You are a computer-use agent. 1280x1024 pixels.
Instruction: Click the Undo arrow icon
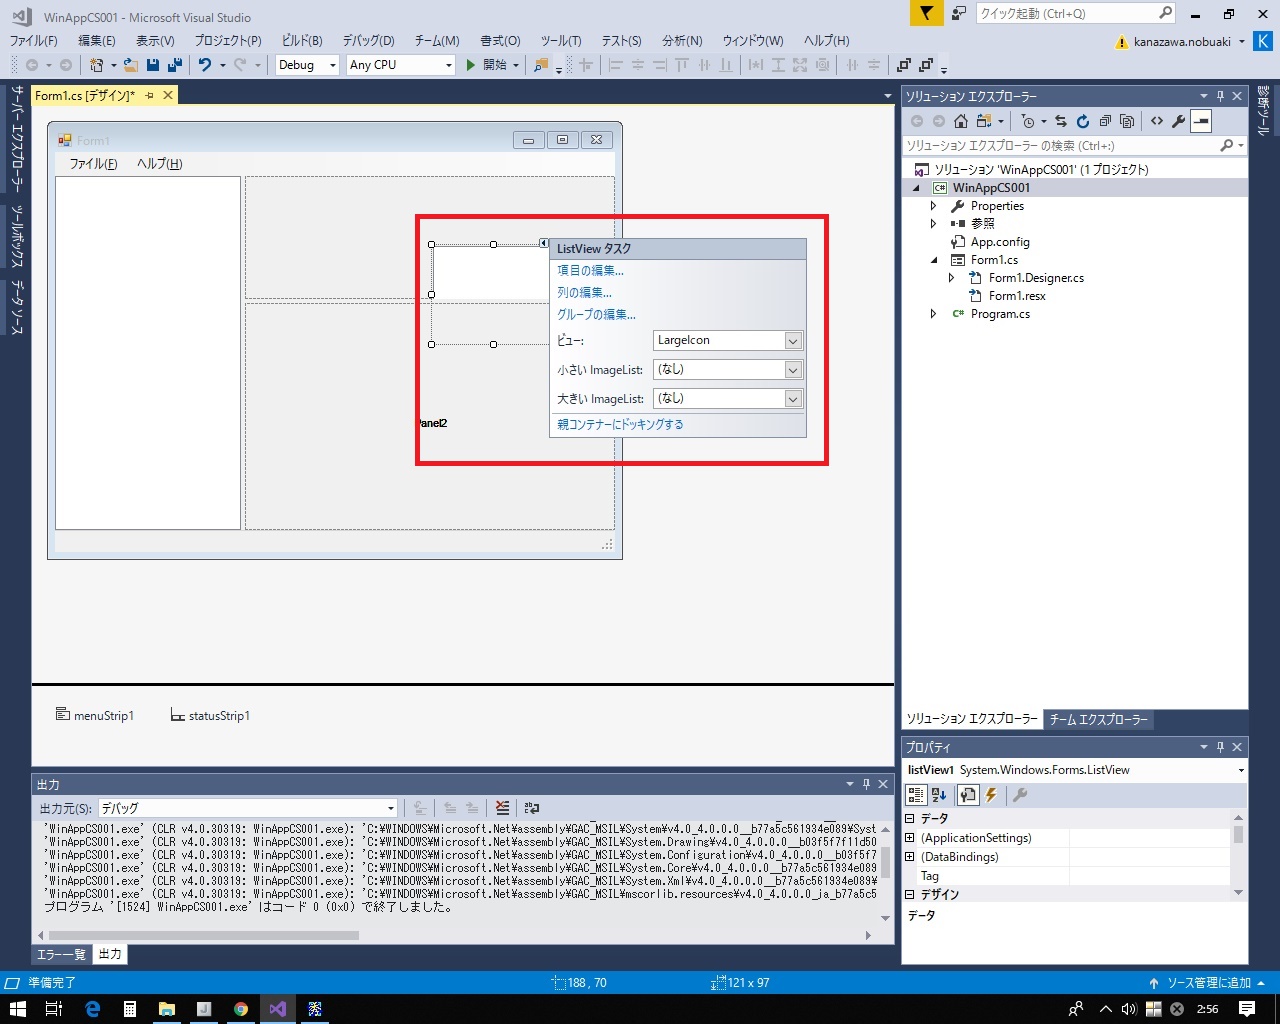pos(205,65)
